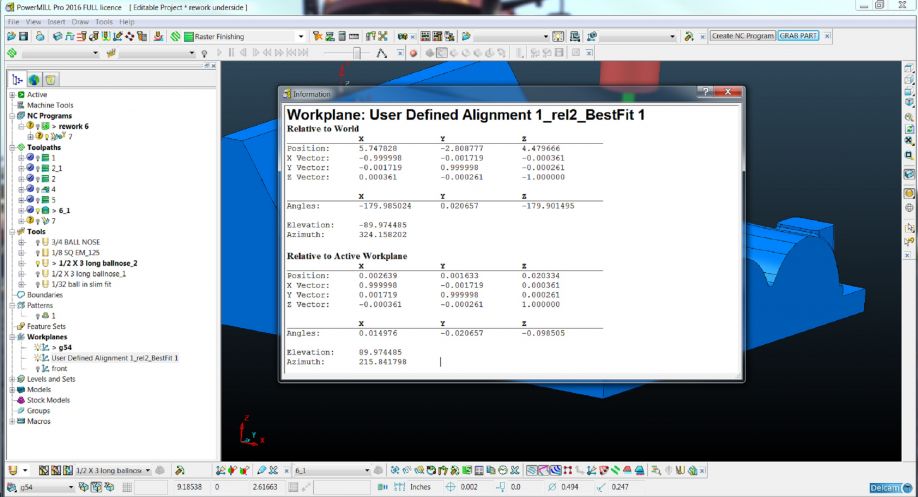918x497 pixels.
Task: Click the toolpath strategies icon beside Raster Finishing
Action: coord(175,36)
